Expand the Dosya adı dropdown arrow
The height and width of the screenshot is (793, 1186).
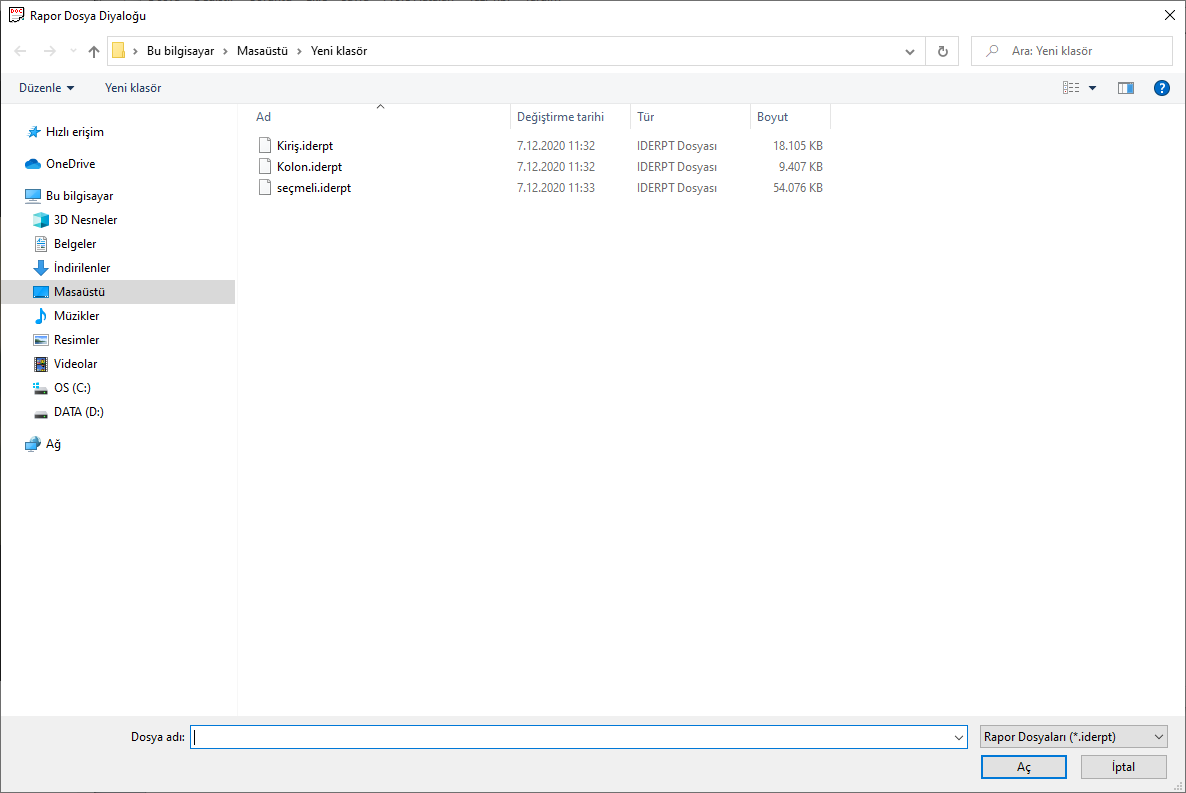click(x=959, y=737)
